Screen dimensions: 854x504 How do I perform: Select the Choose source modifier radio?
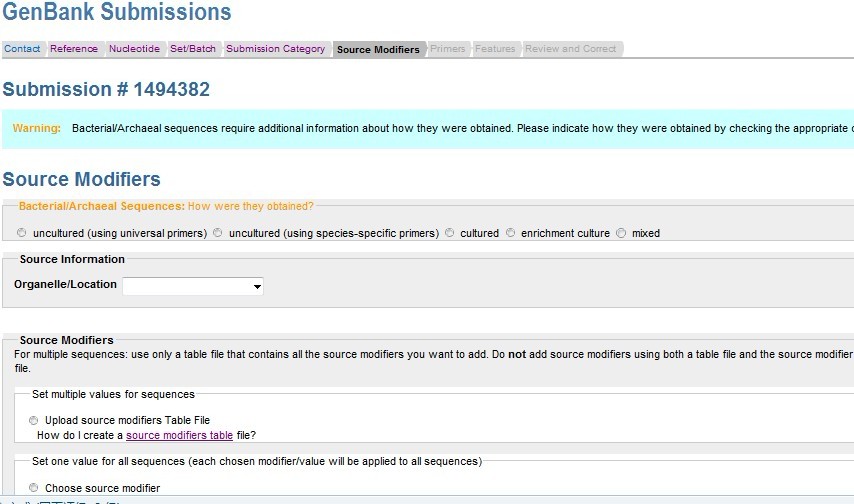(34, 488)
